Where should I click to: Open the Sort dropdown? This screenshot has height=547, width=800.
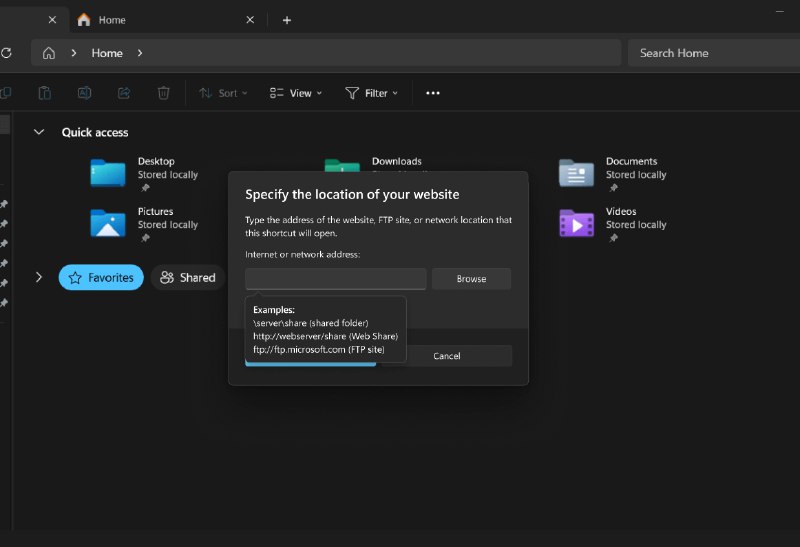click(223, 93)
